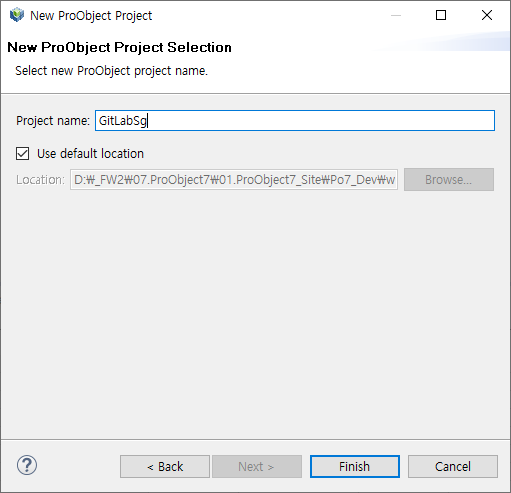
Task: Click the "Select new ProObject project name." description
Action: [111, 71]
